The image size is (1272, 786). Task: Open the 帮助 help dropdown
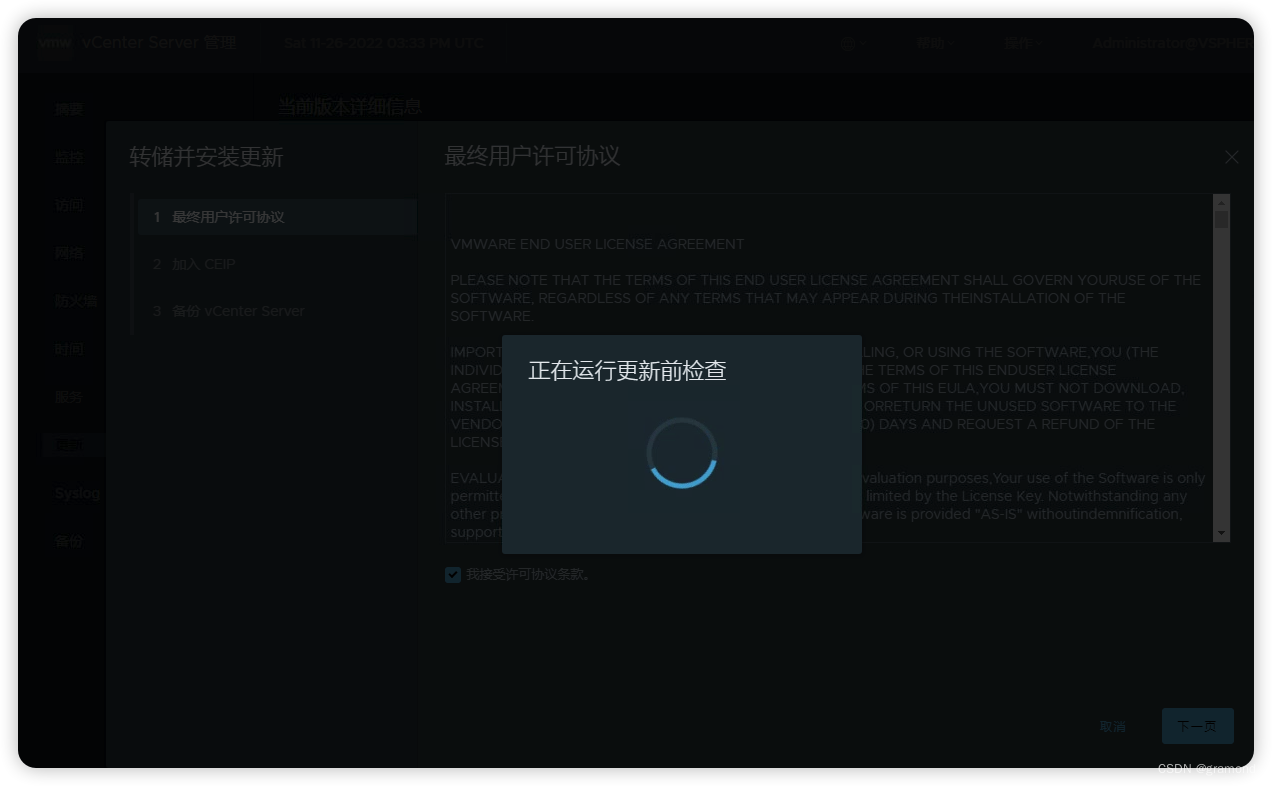point(934,44)
